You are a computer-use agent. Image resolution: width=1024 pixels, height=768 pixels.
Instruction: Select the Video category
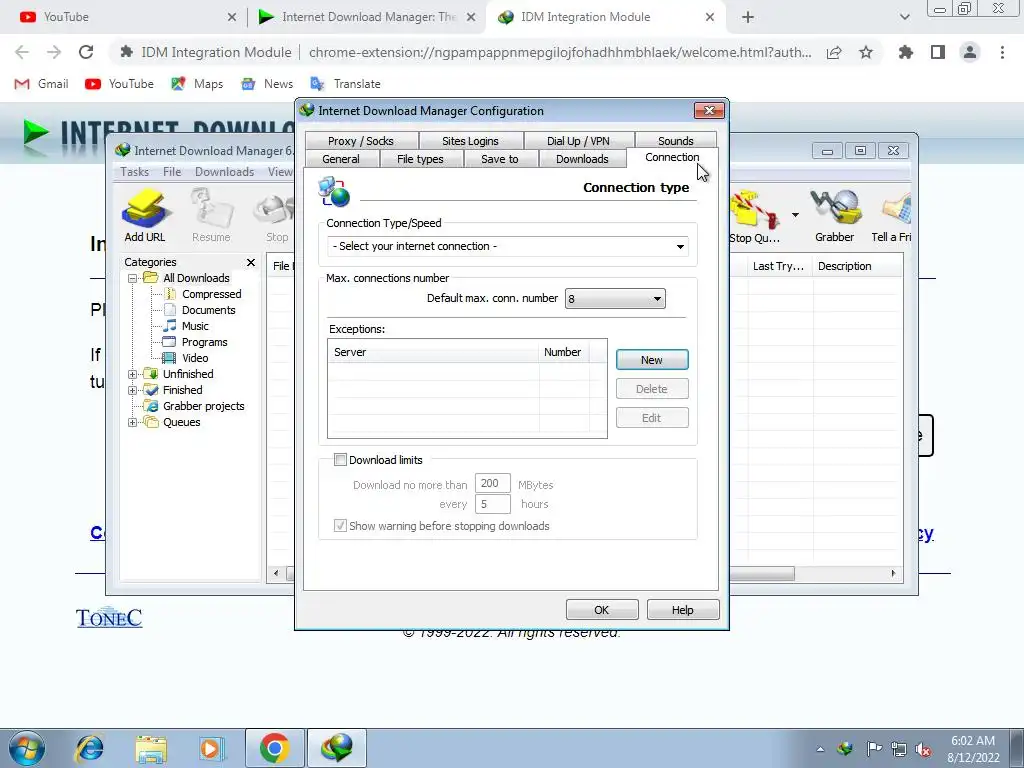(195, 358)
